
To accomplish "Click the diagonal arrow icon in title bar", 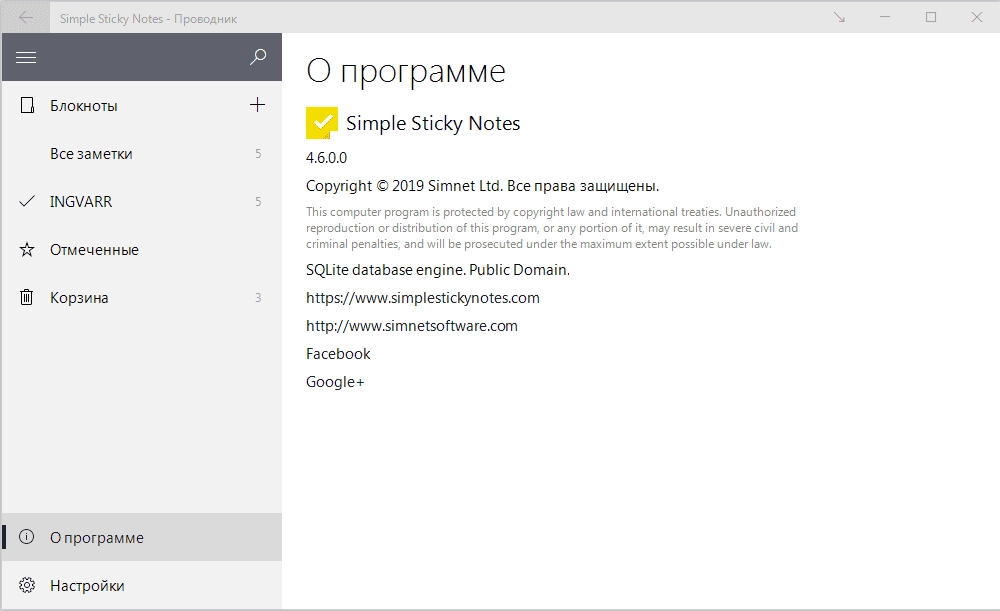I will 839,18.
